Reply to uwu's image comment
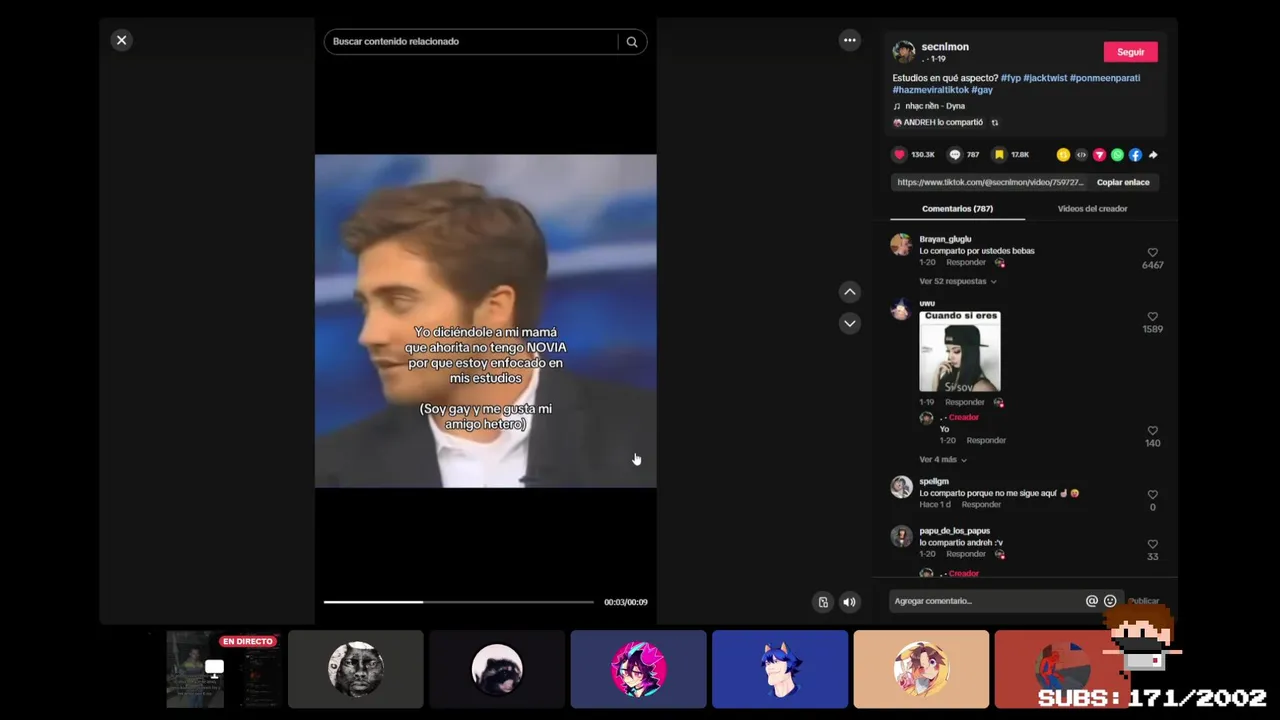The height and width of the screenshot is (720, 1280). point(965,402)
